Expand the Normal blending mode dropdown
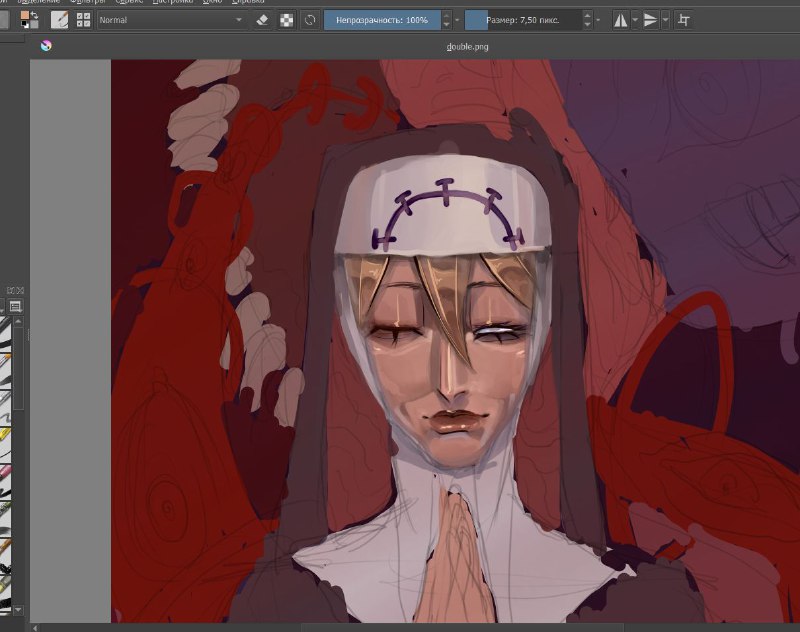This screenshot has width=800, height=632. click(x=171, y=20)
